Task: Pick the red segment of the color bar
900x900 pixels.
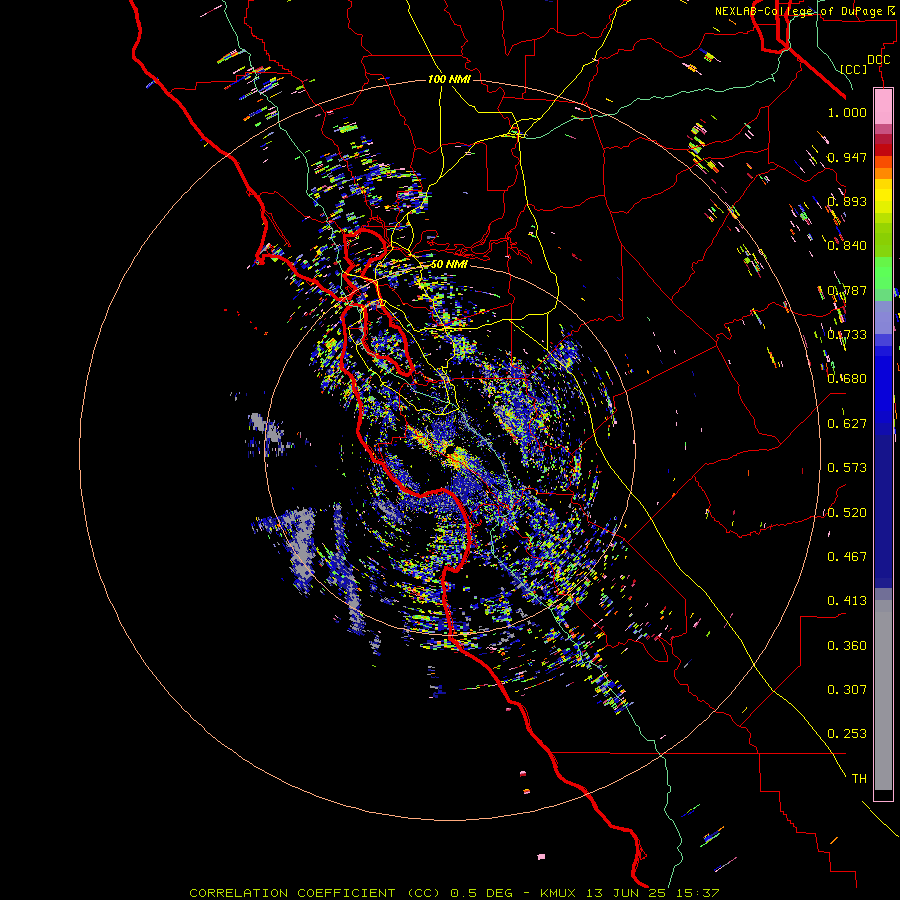Action: click(x=883, y=150)
